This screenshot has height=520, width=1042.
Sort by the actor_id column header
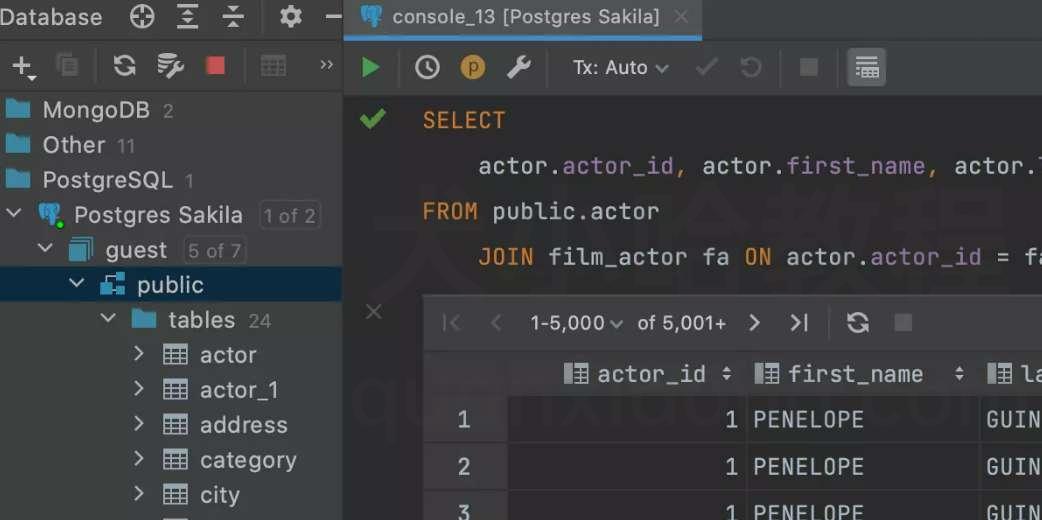point(648,374)
